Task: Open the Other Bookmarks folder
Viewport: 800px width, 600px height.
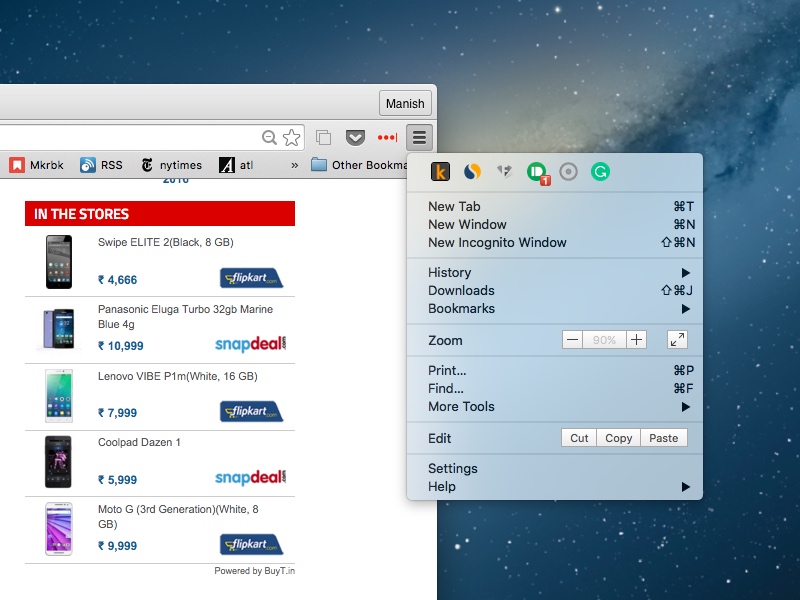Action: [x=359, y=165]
